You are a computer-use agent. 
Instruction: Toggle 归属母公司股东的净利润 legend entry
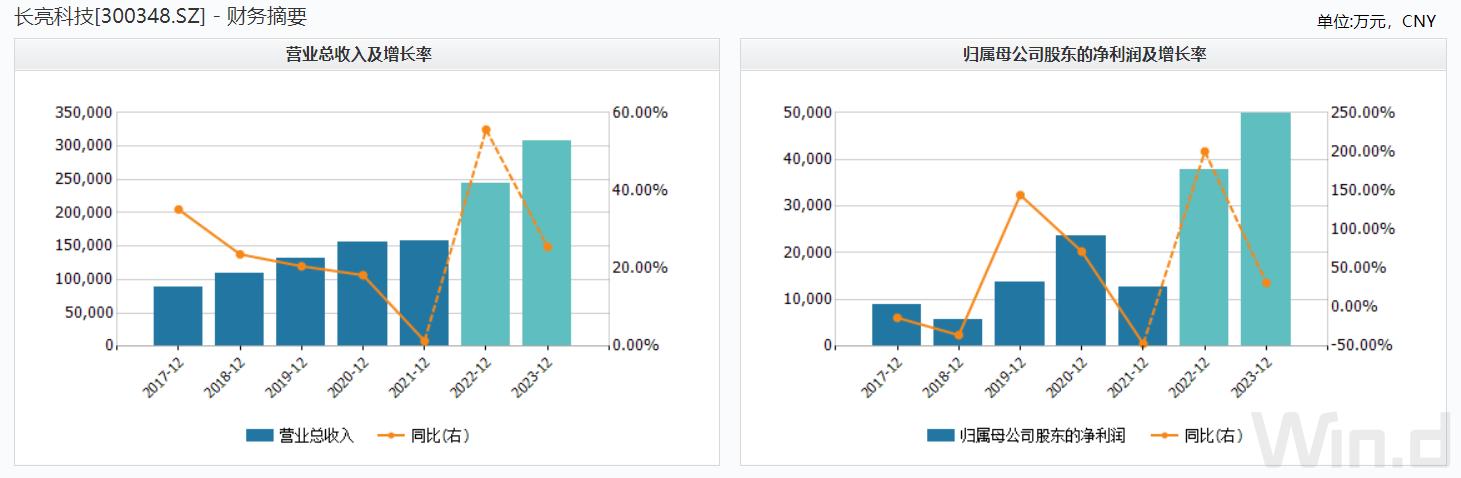click(x=1027, y=435)
